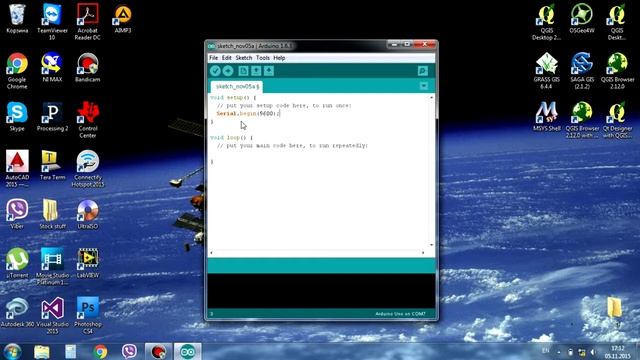Screen dimensions: 640x360
Task: Select the Qt Designer with QGIS icon
Action: coord(617,120)
